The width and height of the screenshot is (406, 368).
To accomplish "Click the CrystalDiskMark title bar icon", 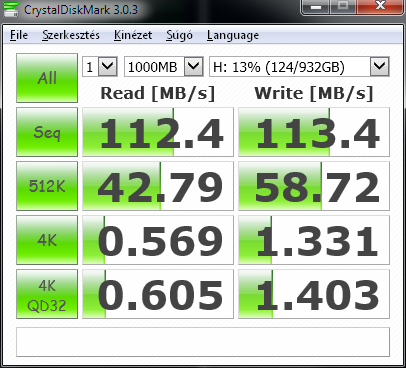I will click(11, 9).
